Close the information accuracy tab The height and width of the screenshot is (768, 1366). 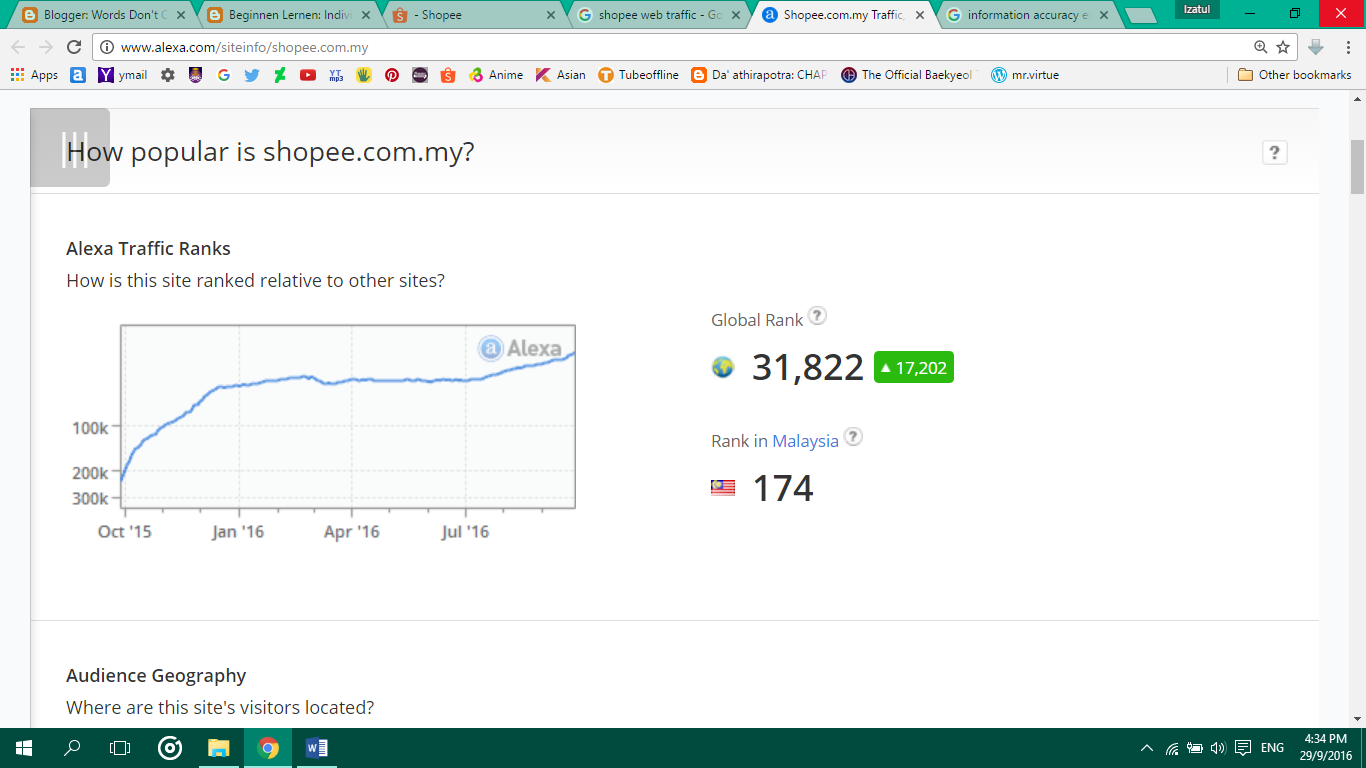tap(1104, 15)
